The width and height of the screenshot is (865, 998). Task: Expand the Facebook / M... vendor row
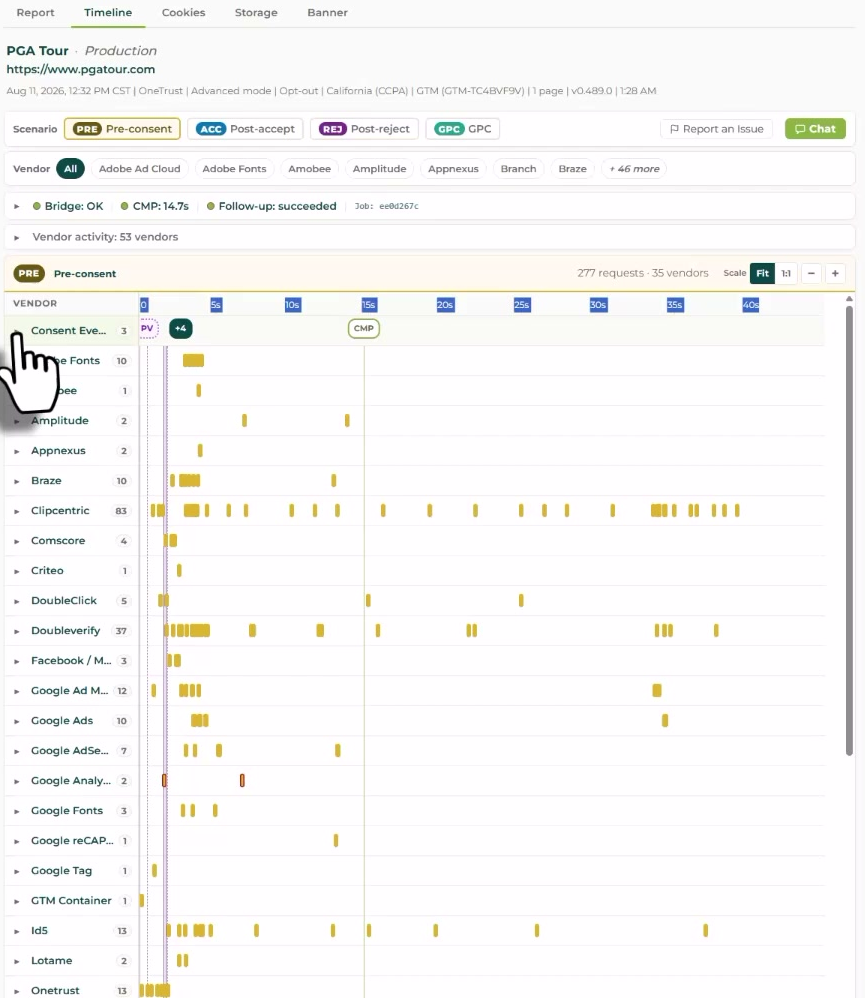tap(17, 661)
